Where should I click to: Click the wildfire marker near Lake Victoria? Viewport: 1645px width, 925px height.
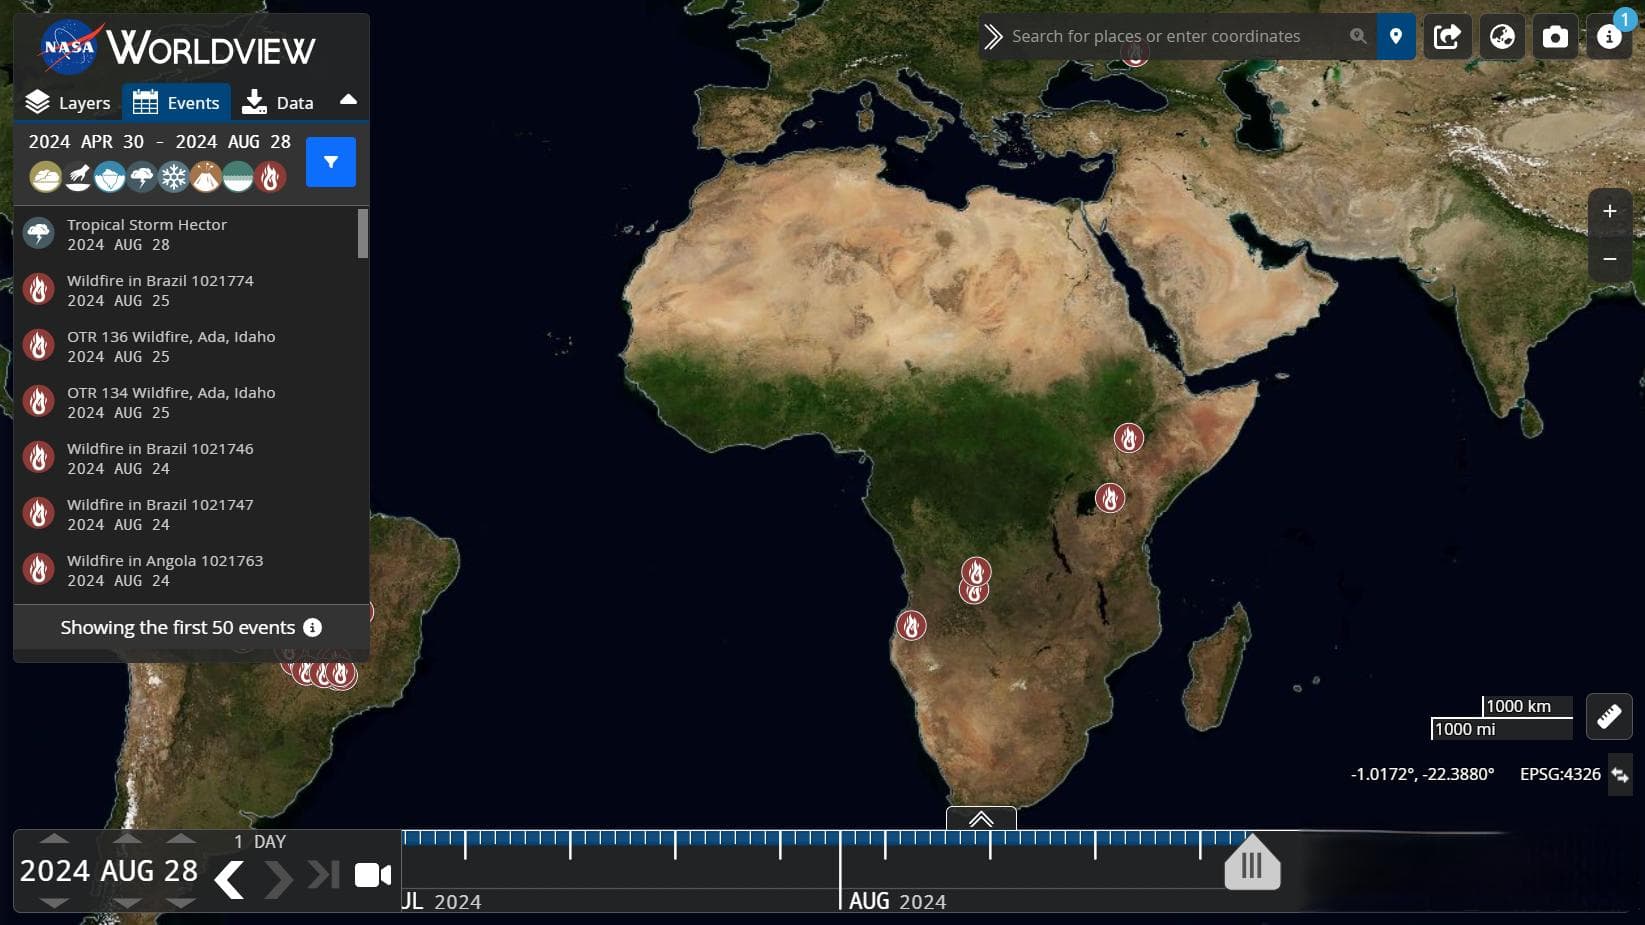click(x=1110, y=497)
